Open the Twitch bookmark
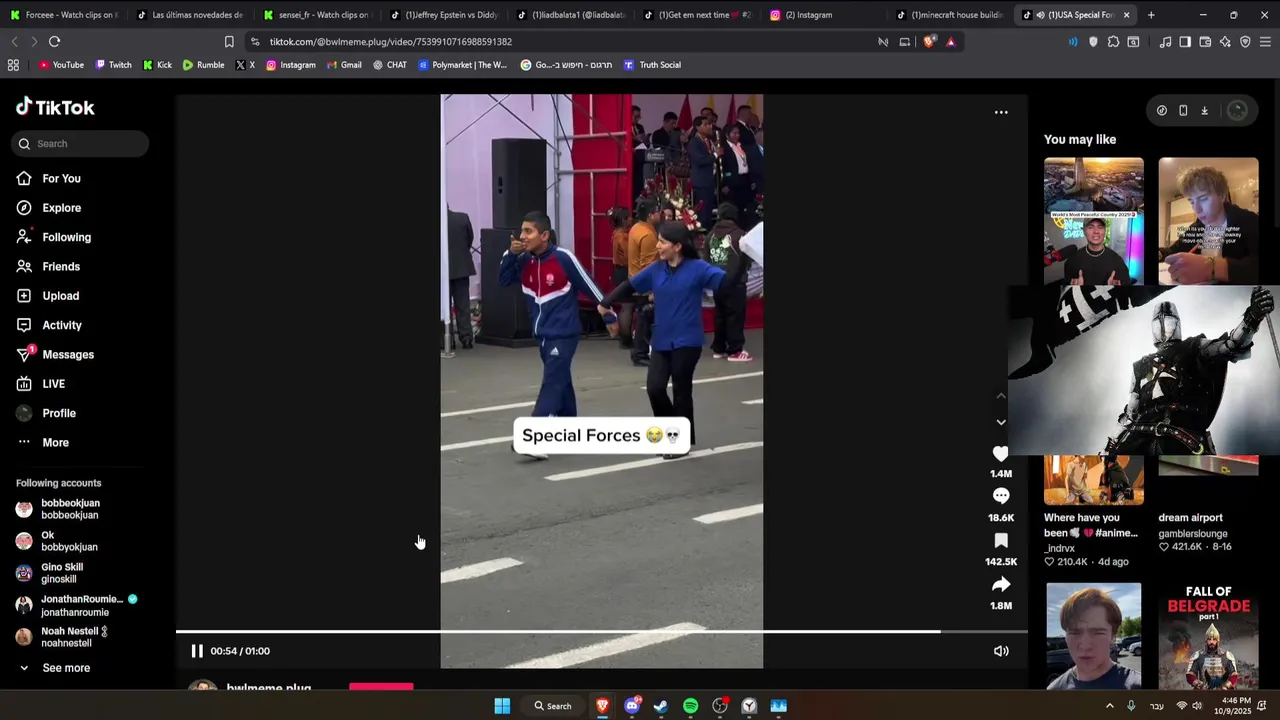 pyautogui.click(x=113, y=65)
